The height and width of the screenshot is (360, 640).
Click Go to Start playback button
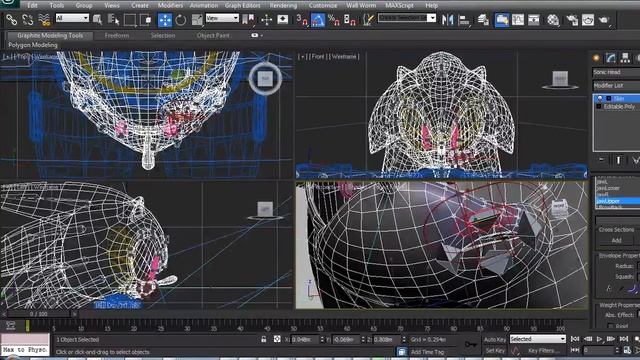[575, 339]
